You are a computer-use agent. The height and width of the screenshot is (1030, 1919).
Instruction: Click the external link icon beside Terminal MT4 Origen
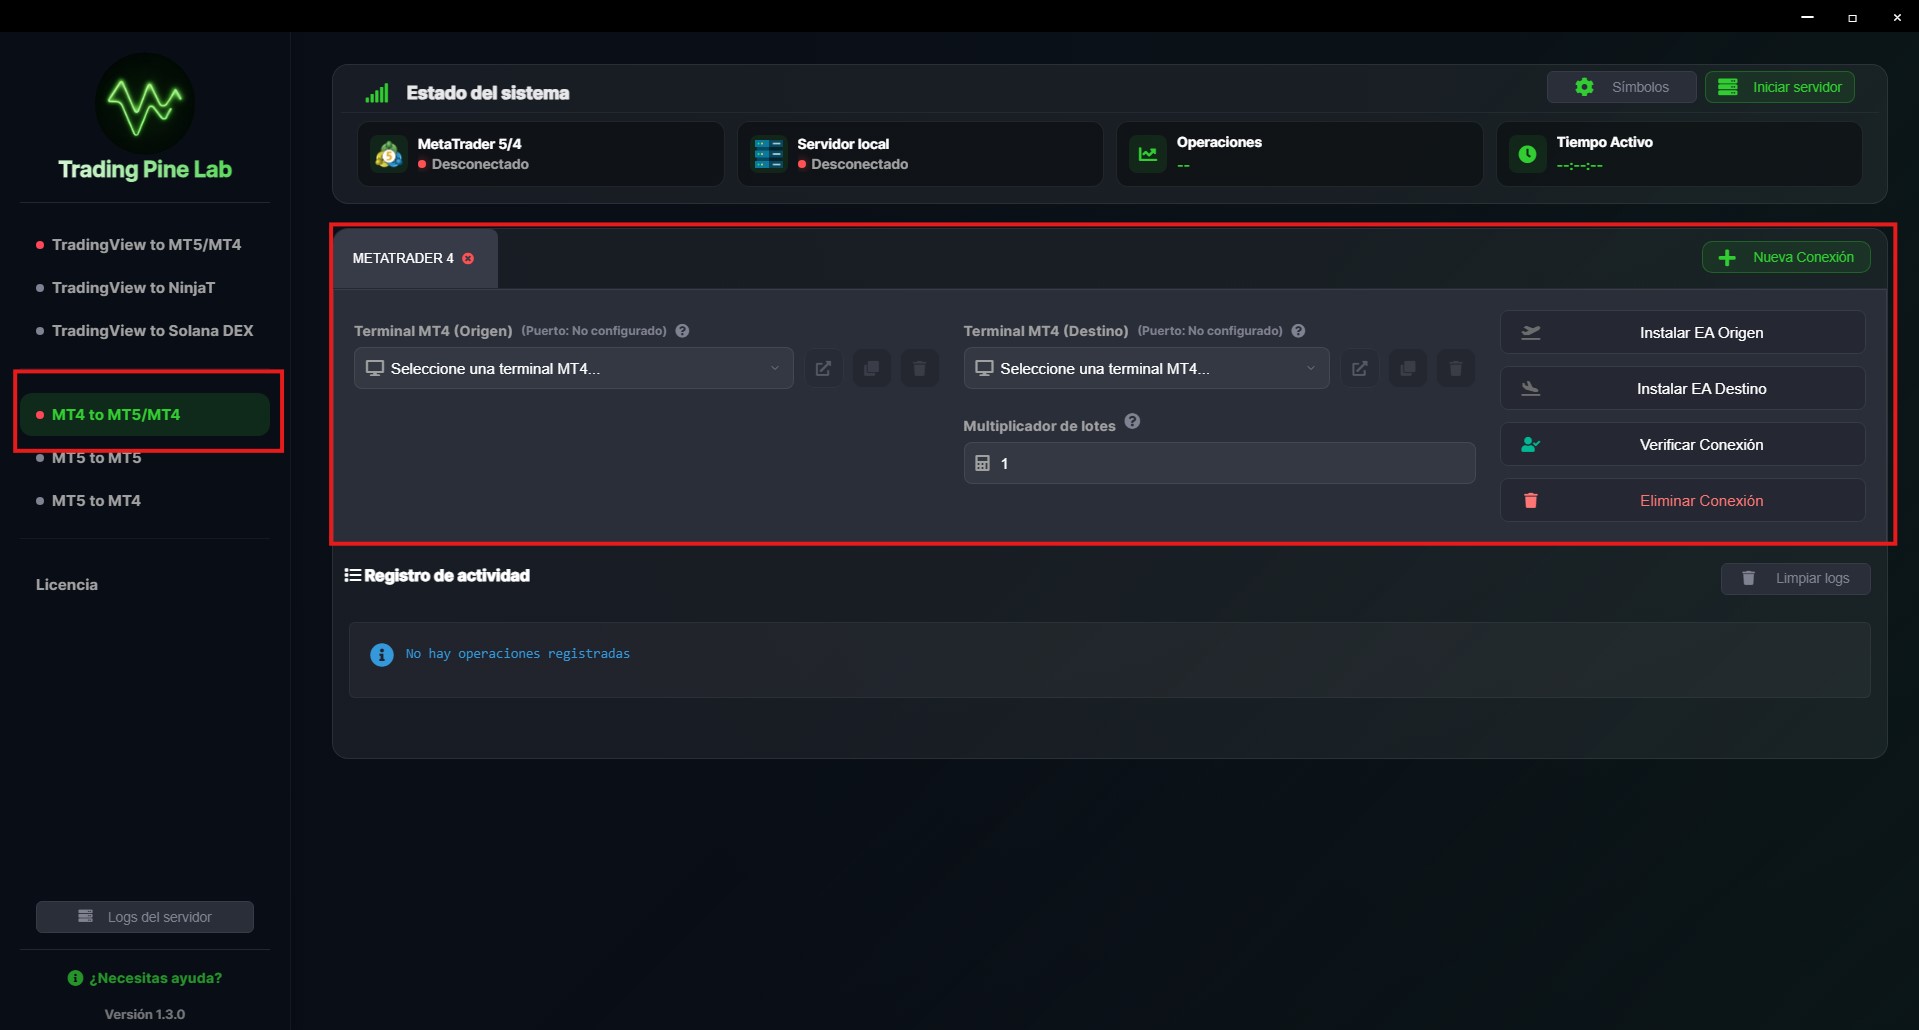[x=823, y=368]
